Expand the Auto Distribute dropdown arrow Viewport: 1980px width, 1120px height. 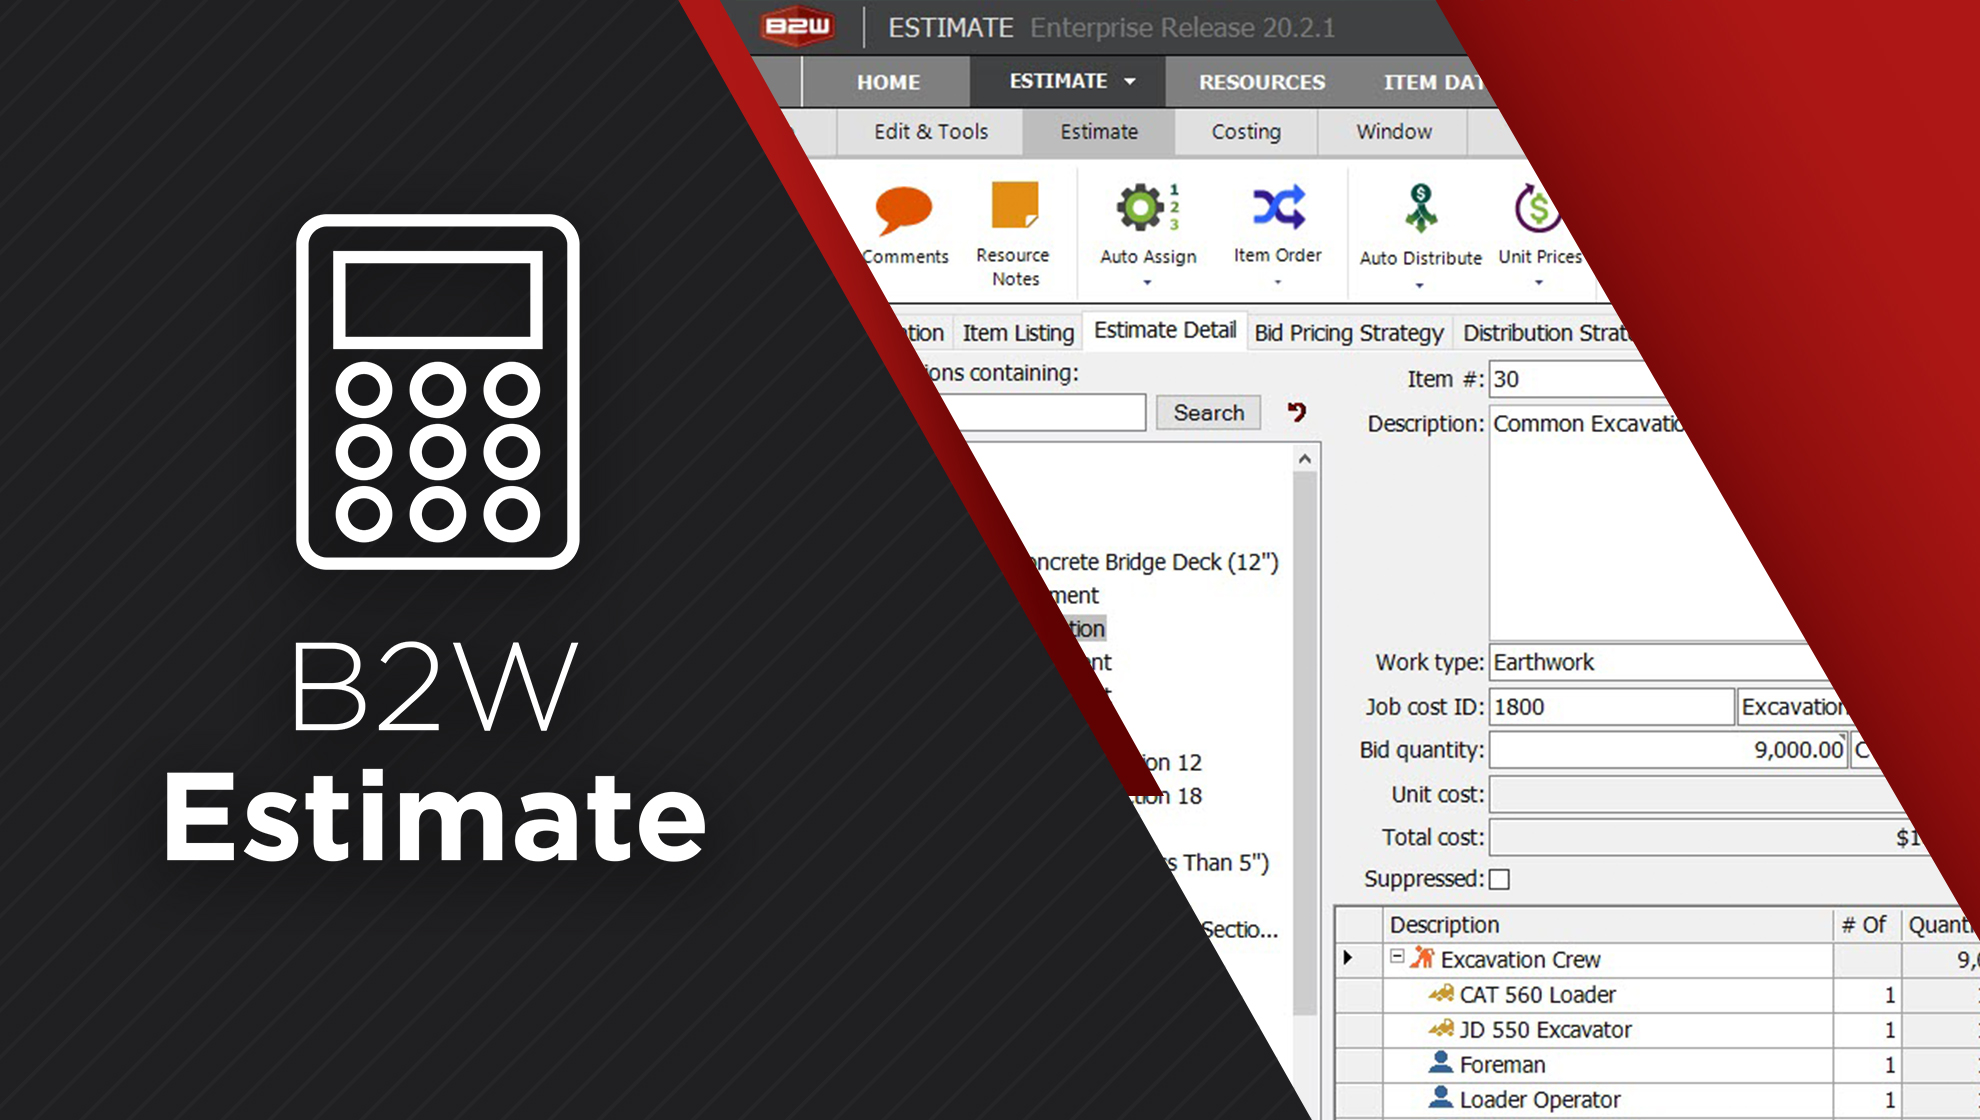point(1419,286)
